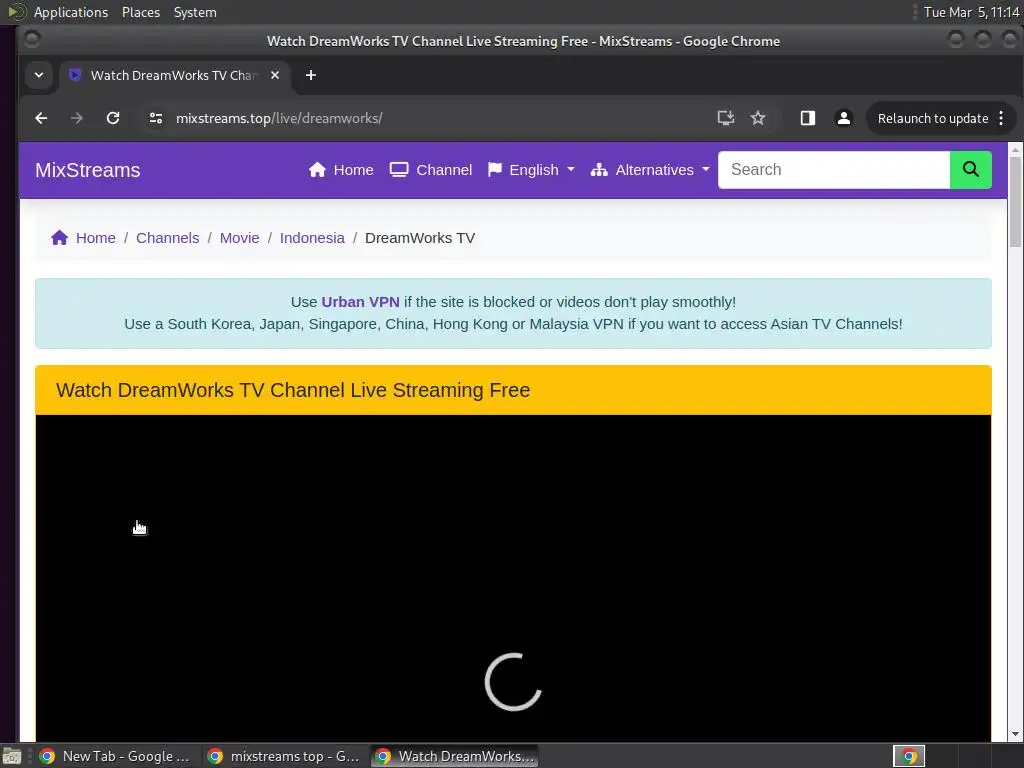Click into the Search input field

(834, 170)
